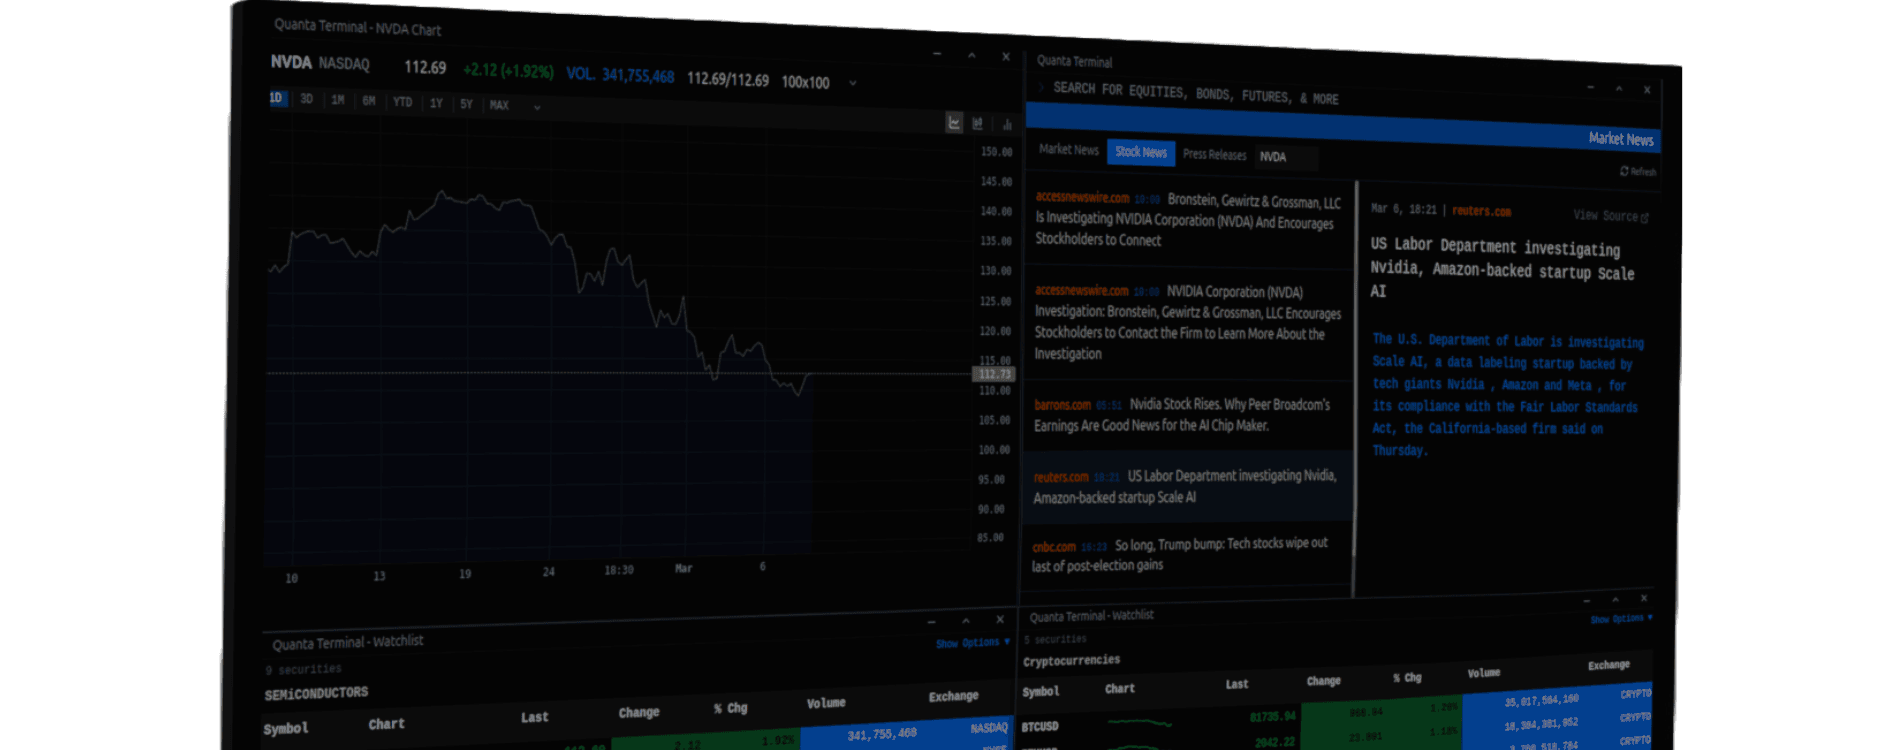Screen dimensions: 1900x750
Task: Select the 3D chart range
Action: (307, 99)
